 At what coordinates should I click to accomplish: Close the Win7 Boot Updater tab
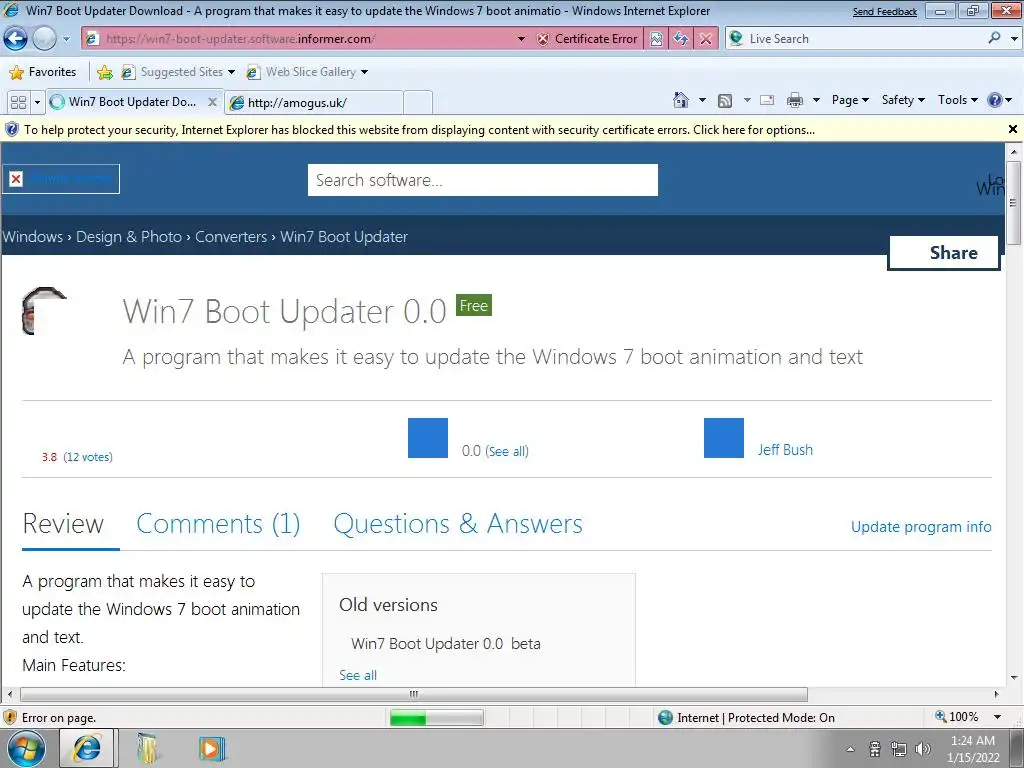click(x=212, y=102)
